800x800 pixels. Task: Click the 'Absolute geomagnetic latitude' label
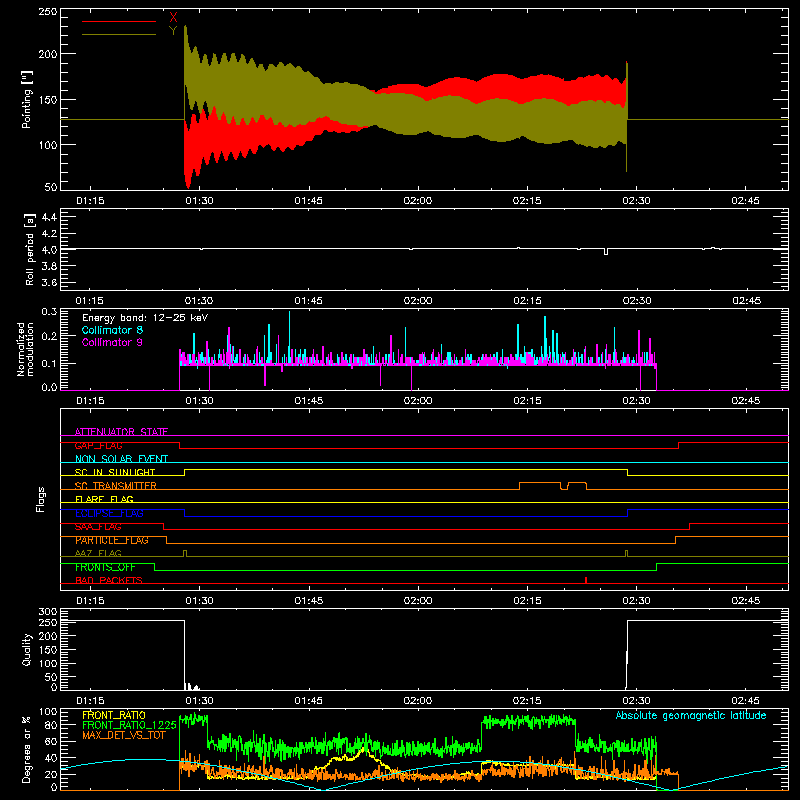coord(691,716)
